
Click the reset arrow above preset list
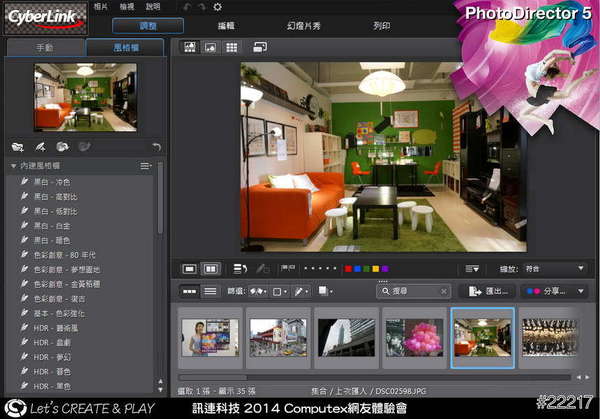pos(155,146)
